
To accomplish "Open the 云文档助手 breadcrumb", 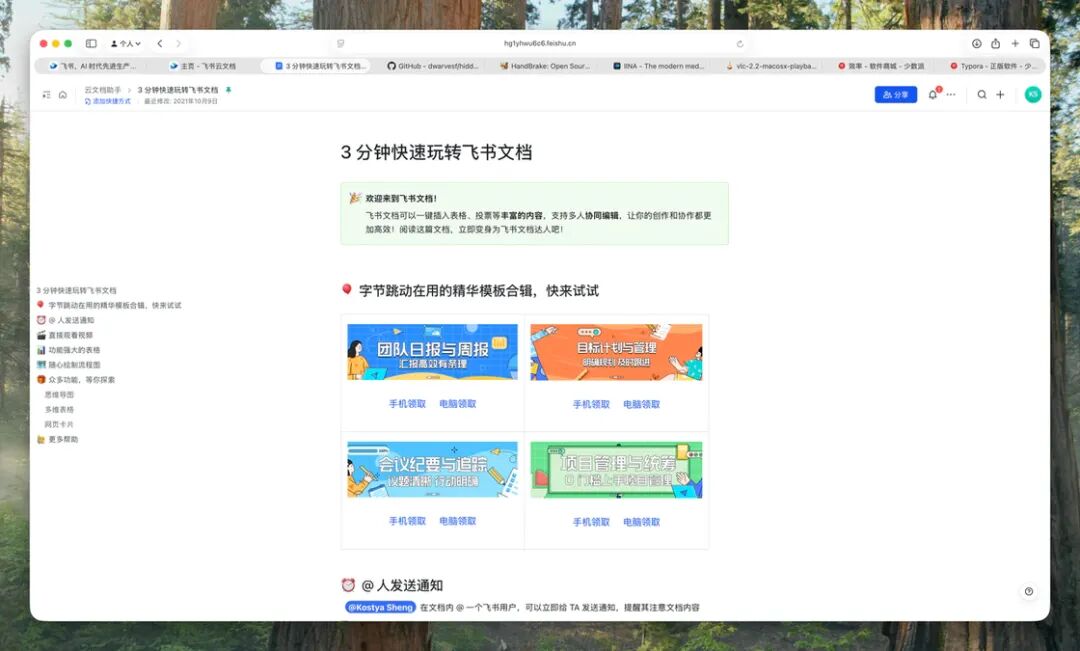I will point(103,90).
